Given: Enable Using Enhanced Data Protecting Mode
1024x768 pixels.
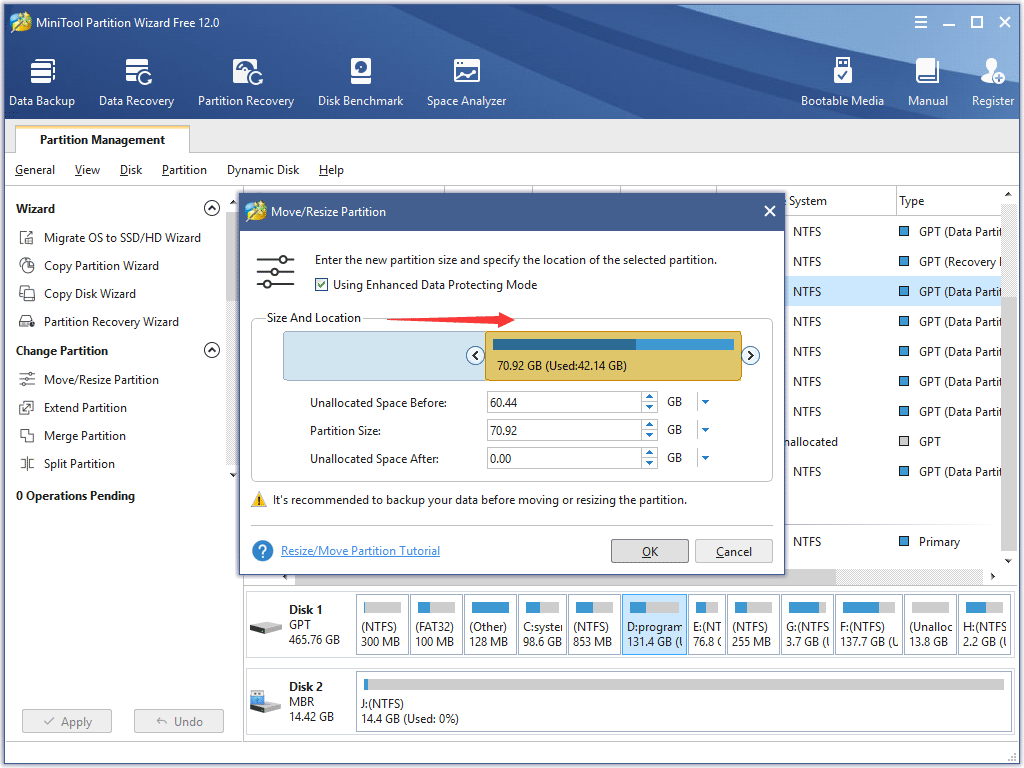Looking at the screenshot, I should click(x=321, y=285).
